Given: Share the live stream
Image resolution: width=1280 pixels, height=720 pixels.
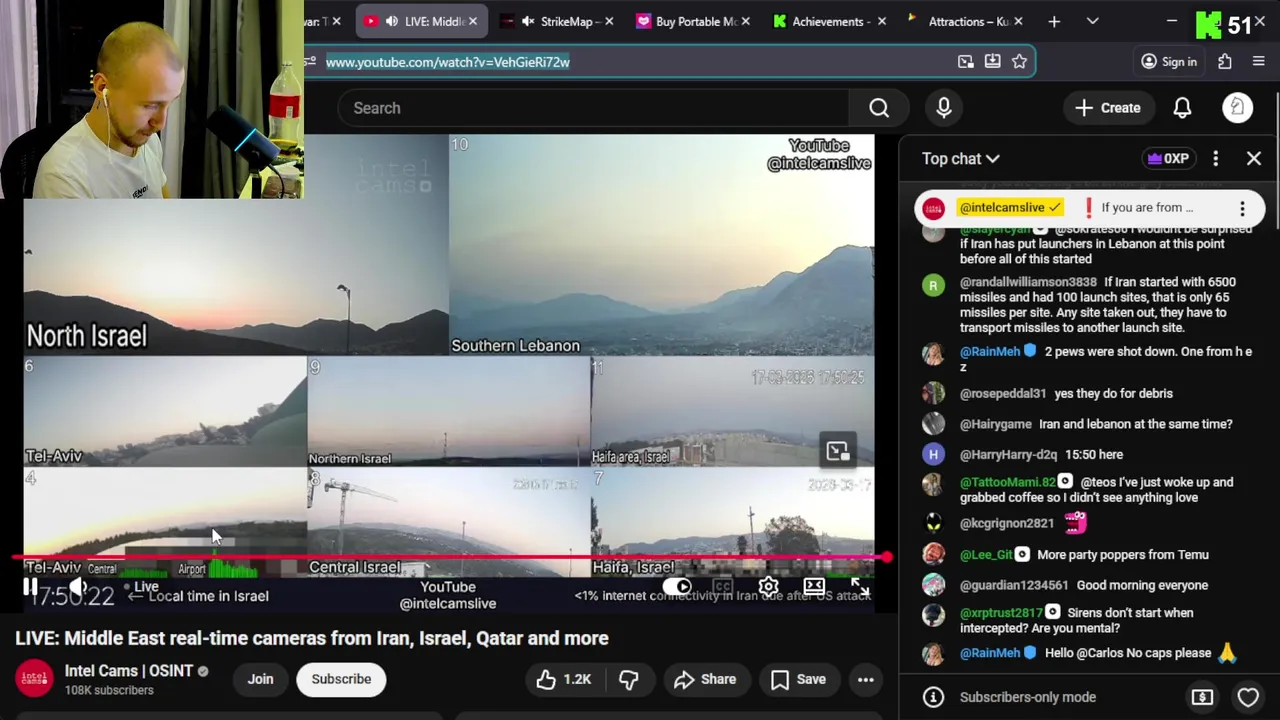Looking at the screenshot, I should (705, 679).
